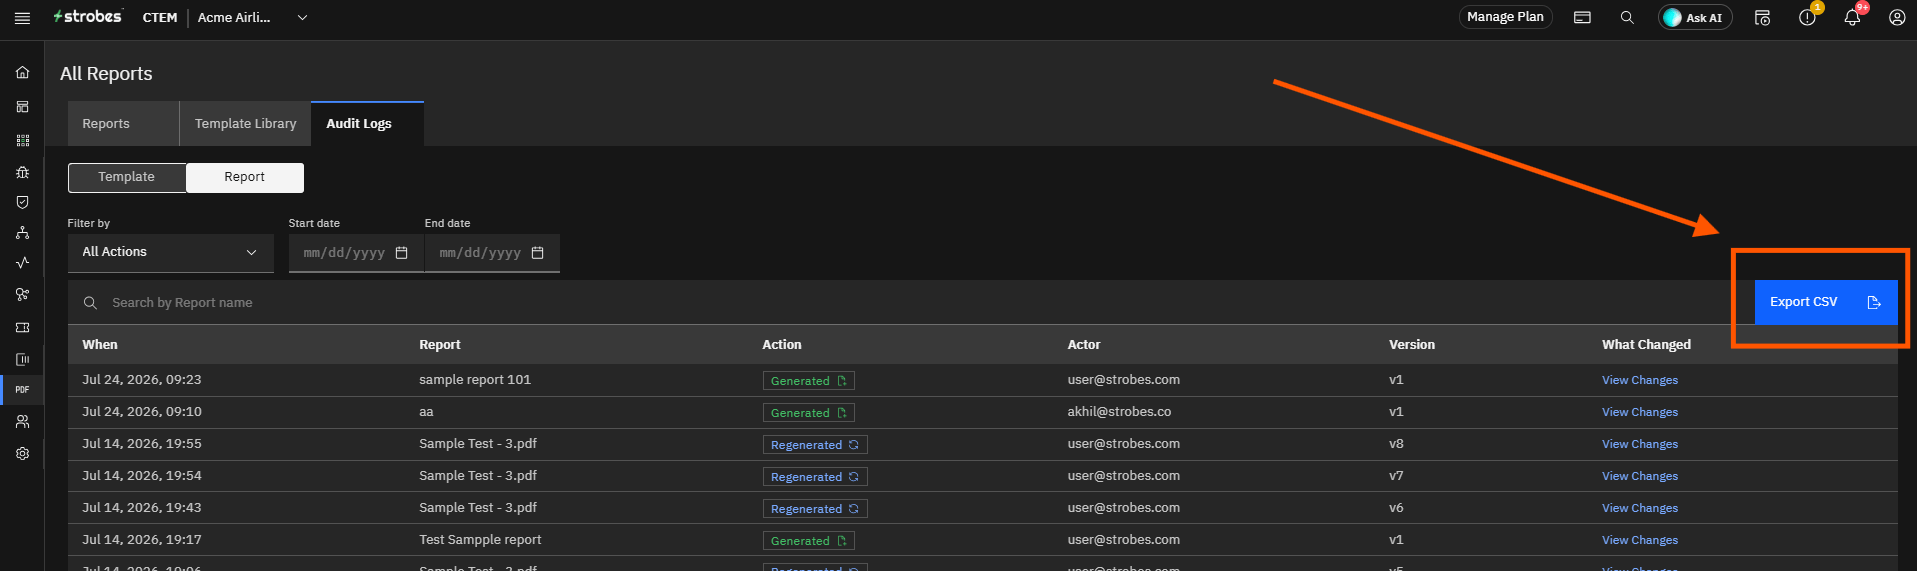Click the CTEM product label
Viewport: 1917px width, 571px height.
click(160, 18)
